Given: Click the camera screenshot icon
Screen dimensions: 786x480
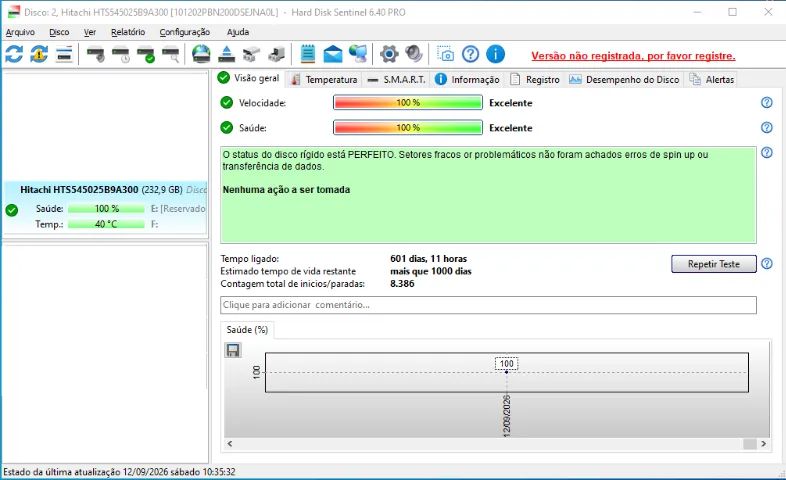Looking at the screenshot, I should tap(445, 54).
